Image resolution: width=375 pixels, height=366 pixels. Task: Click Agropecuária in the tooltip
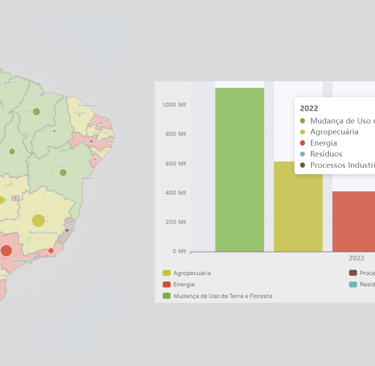click(x=334, y=132)
